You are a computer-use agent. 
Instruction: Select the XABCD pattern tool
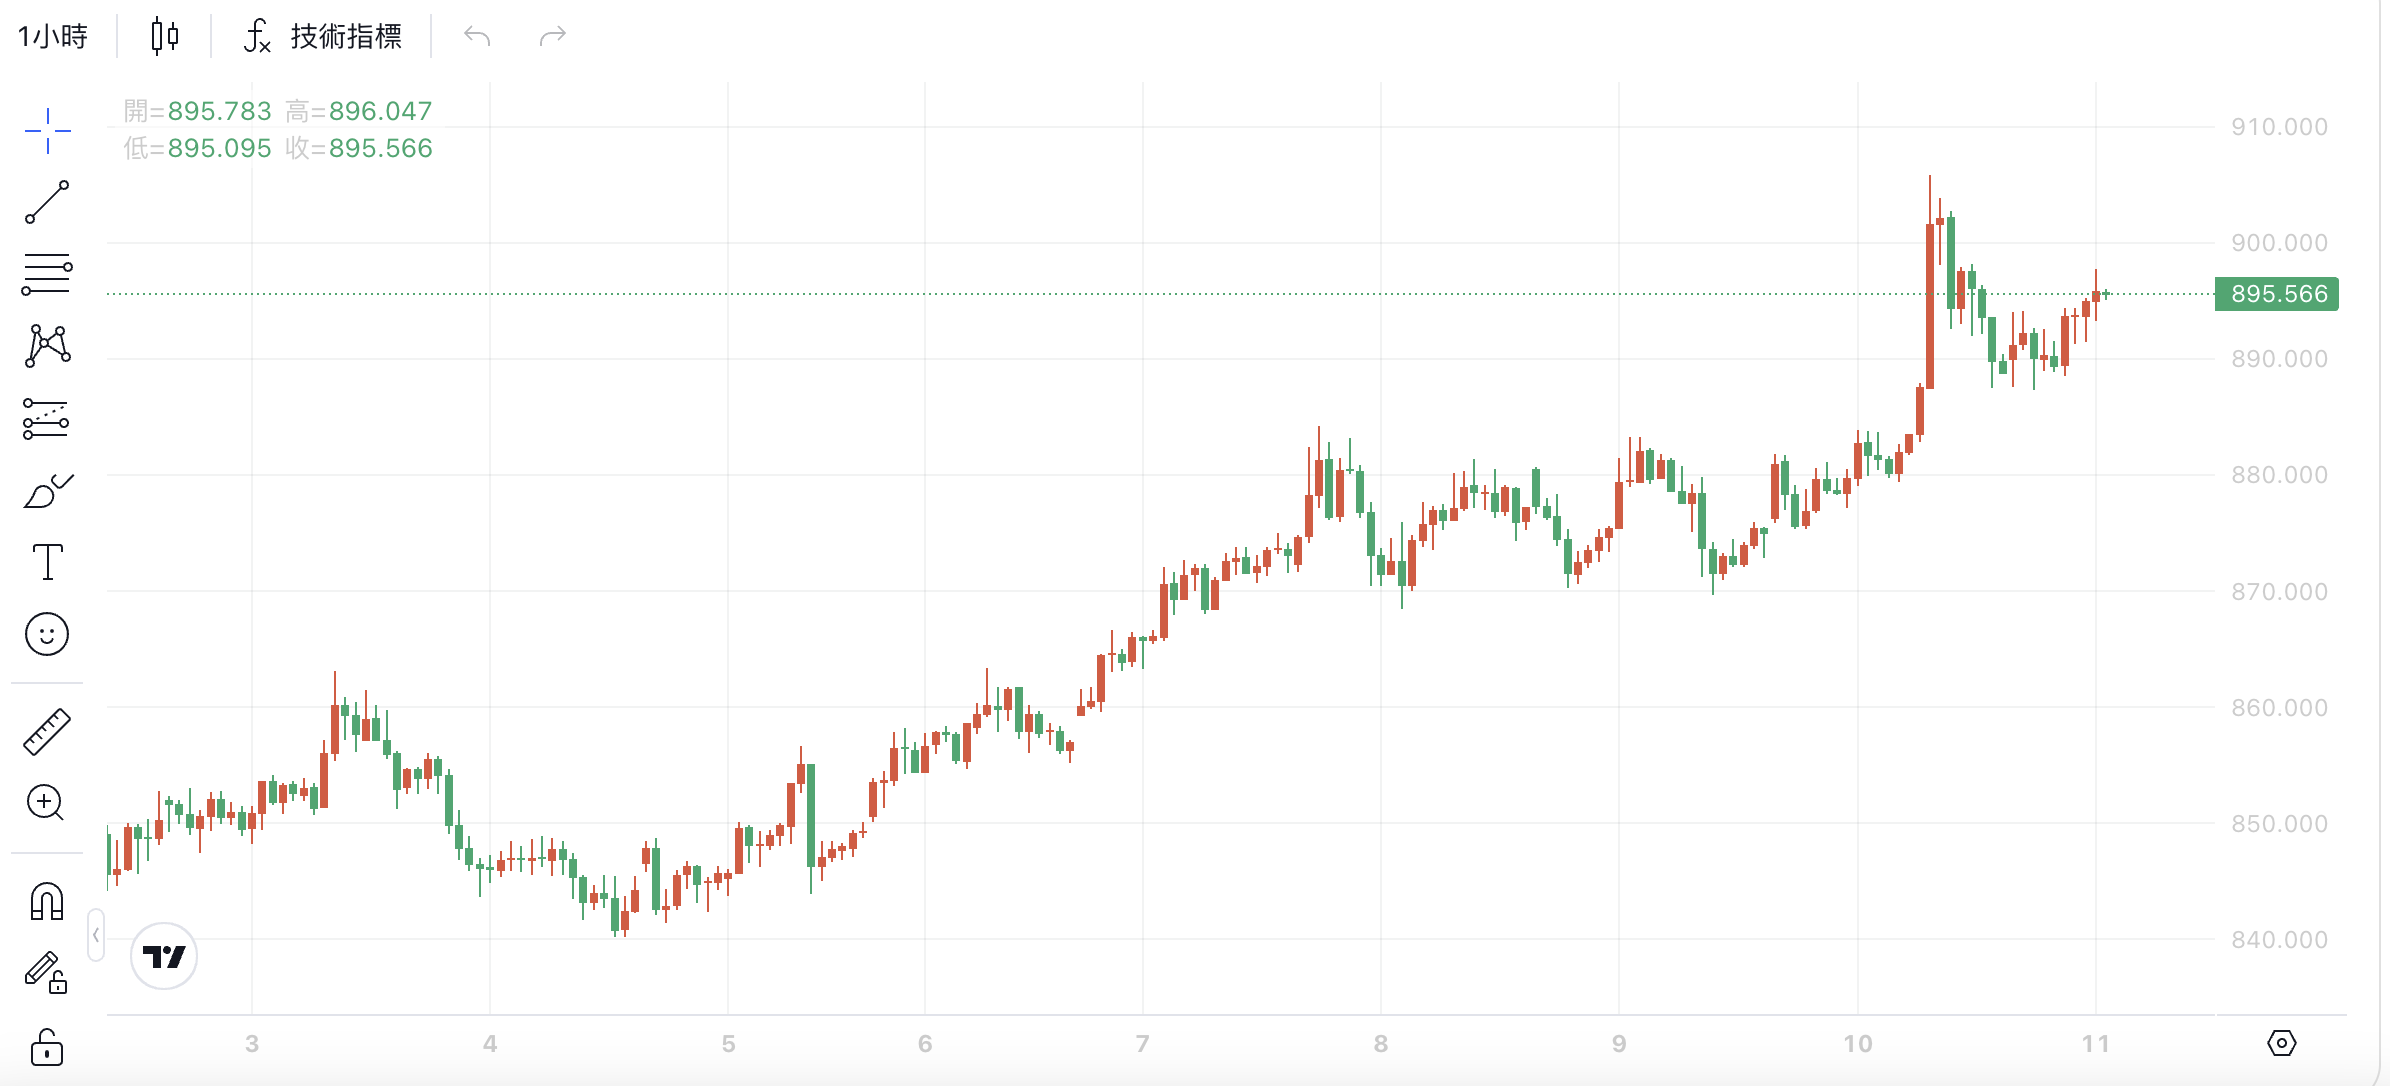point(47,346)
